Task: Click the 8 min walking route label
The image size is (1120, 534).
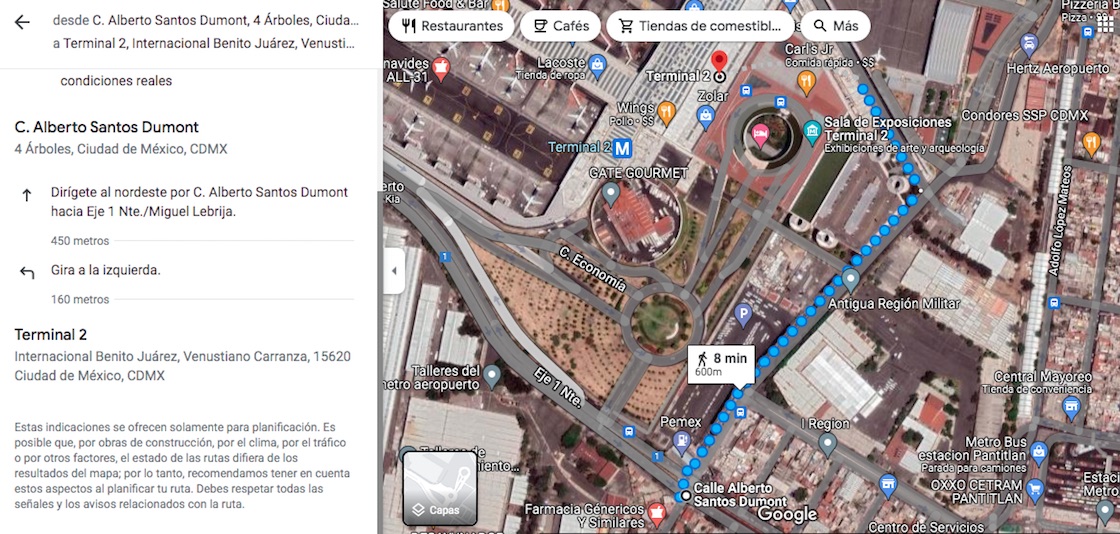Action: tap(721, 364)
